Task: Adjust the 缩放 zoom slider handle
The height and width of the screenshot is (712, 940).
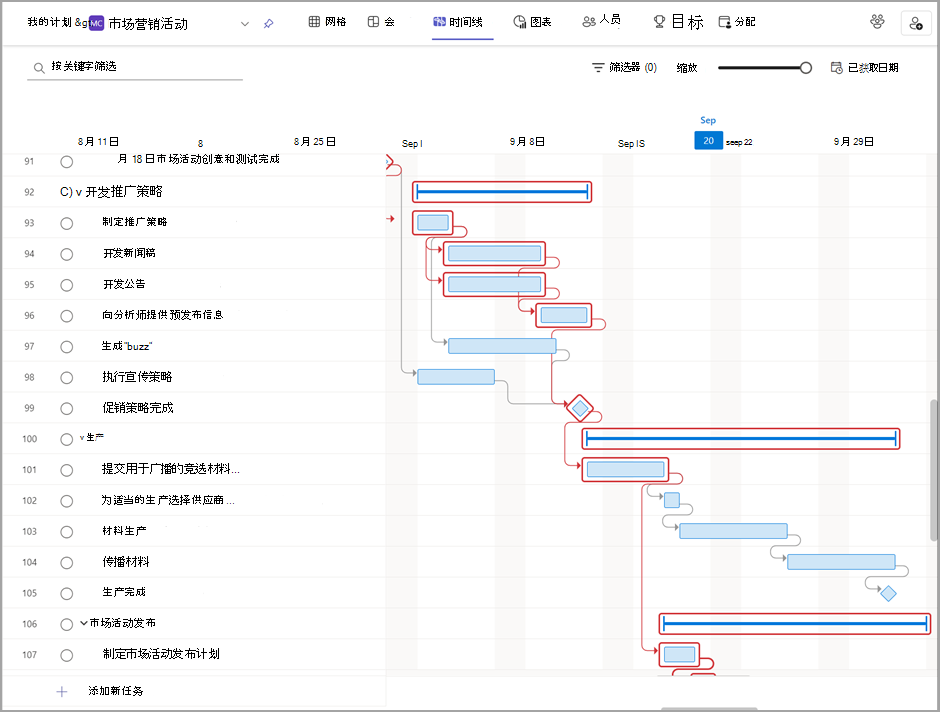Action: (x=806, y=68)
